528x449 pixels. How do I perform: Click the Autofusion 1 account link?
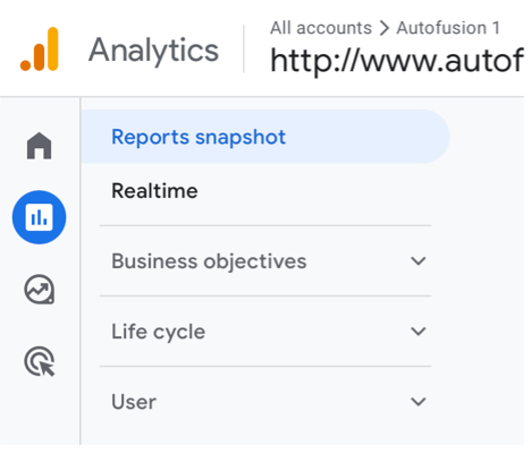(448, 28)
